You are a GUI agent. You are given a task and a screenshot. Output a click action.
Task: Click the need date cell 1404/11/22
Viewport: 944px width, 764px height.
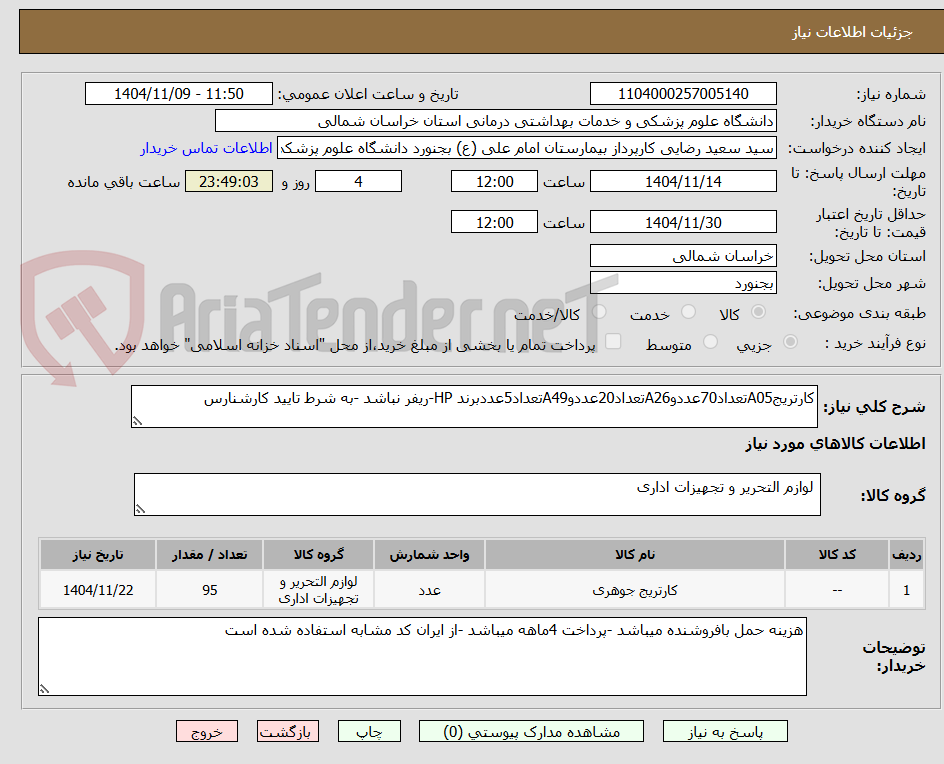click(x=98, y=590)
